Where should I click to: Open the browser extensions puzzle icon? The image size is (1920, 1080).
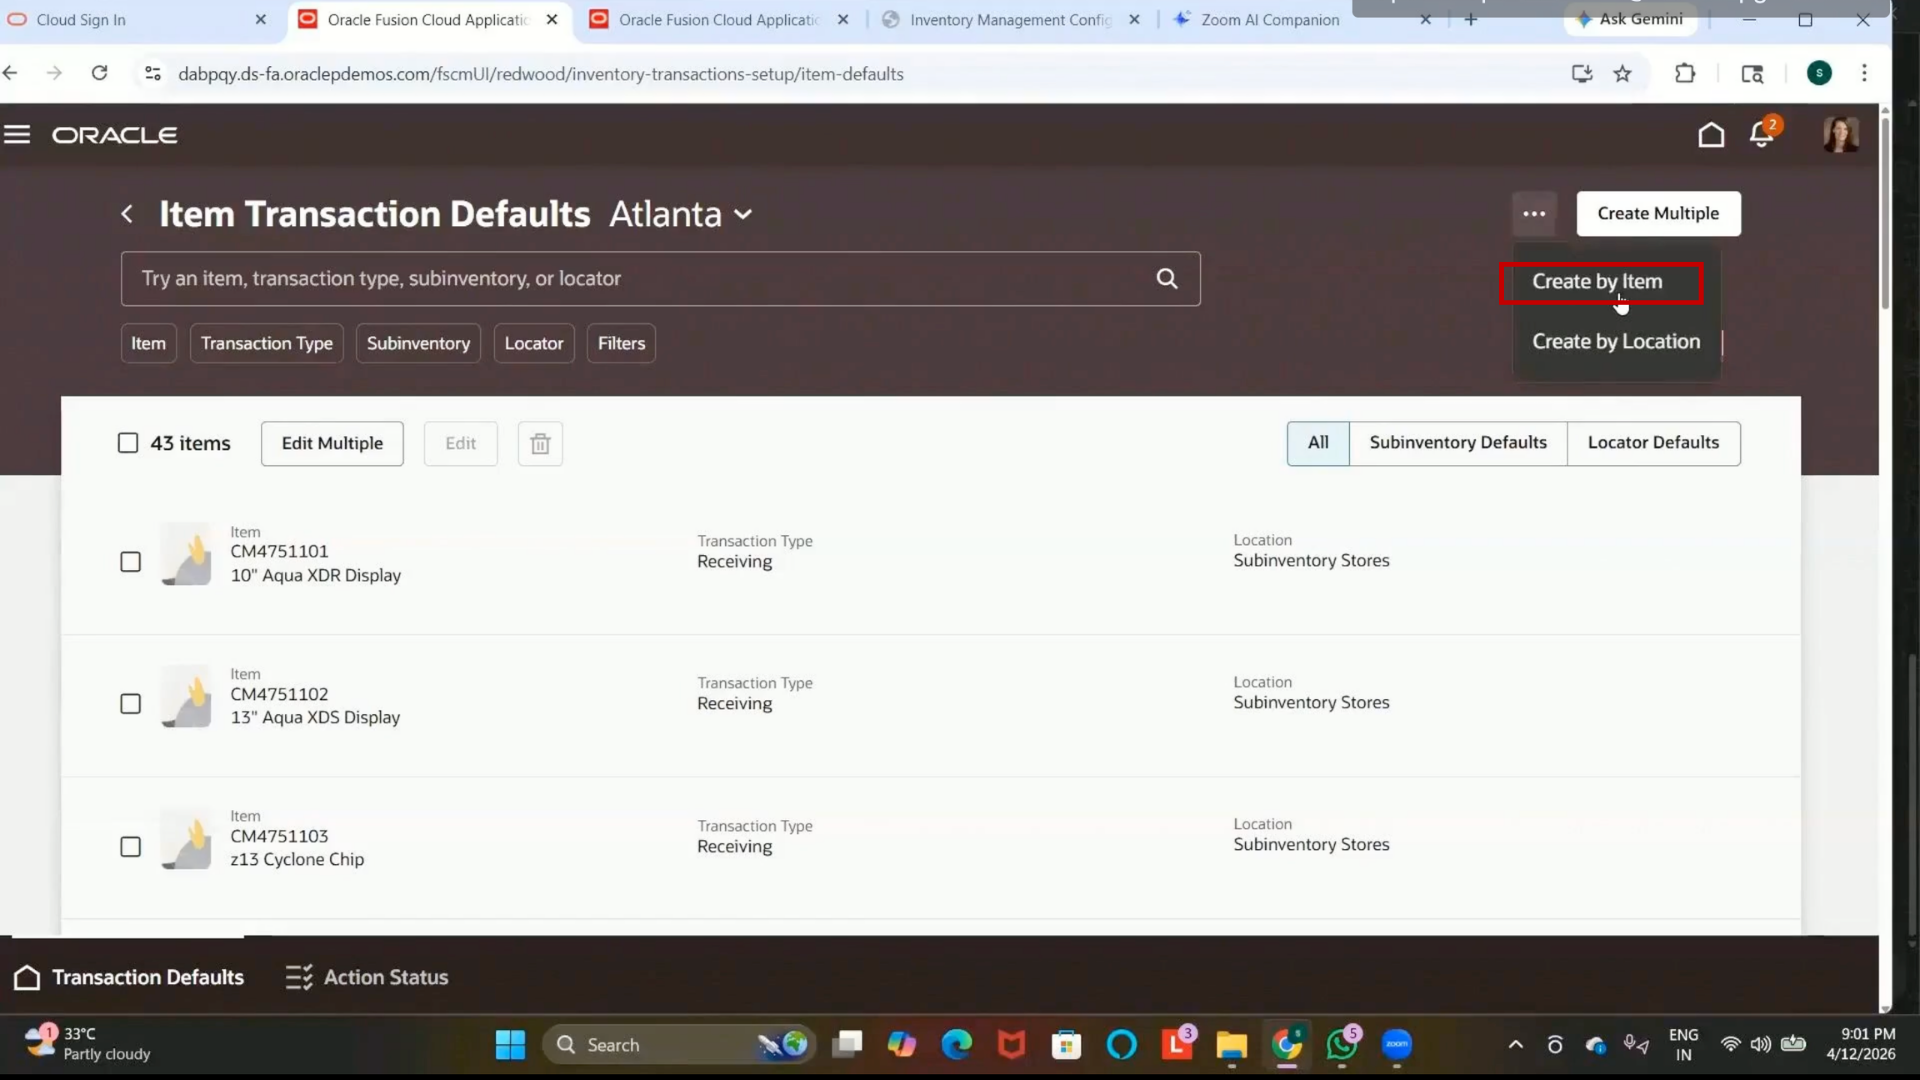[1685, 73]
